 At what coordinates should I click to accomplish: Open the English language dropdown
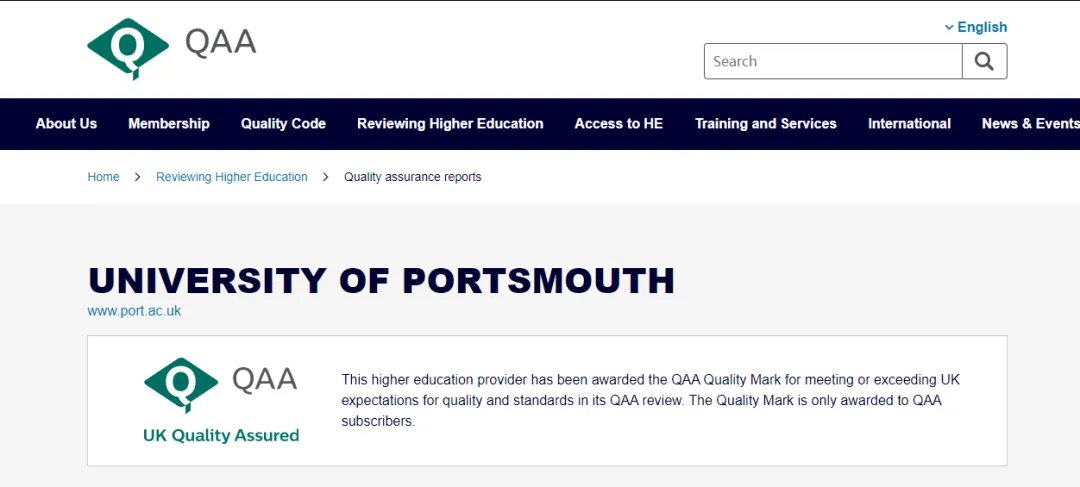[975, 27]
